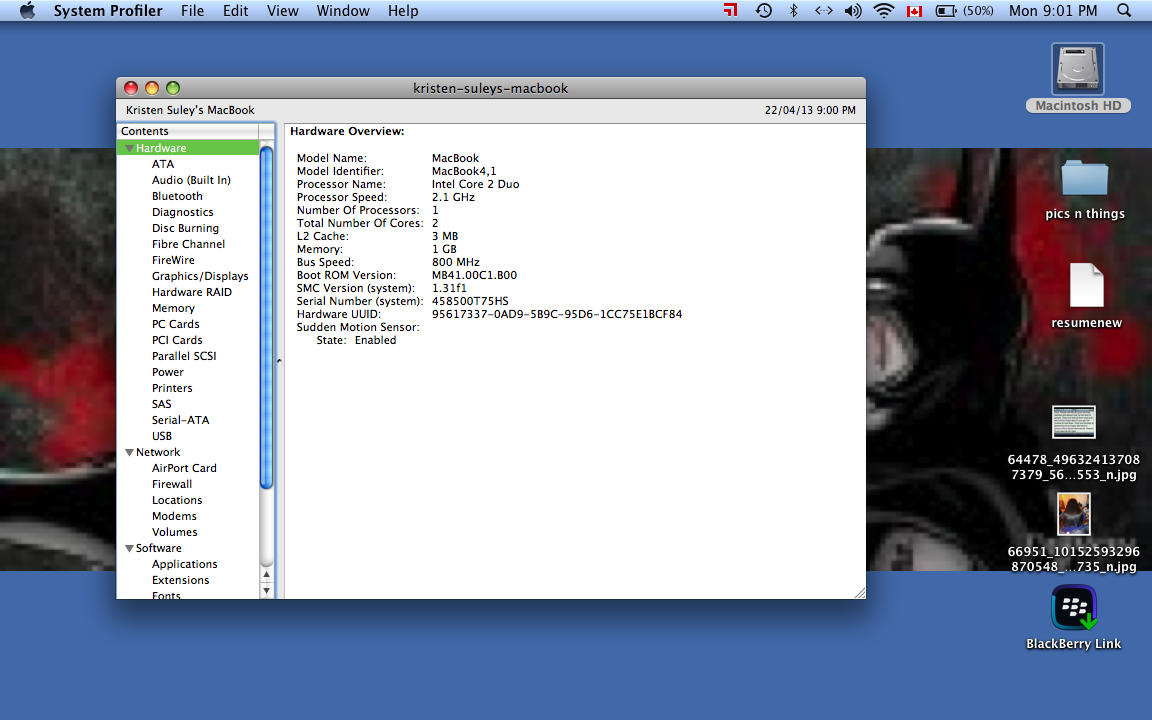Select AirPort Card under Network
This screenshot has height=720, width=1152.
(x=184, y=469)
